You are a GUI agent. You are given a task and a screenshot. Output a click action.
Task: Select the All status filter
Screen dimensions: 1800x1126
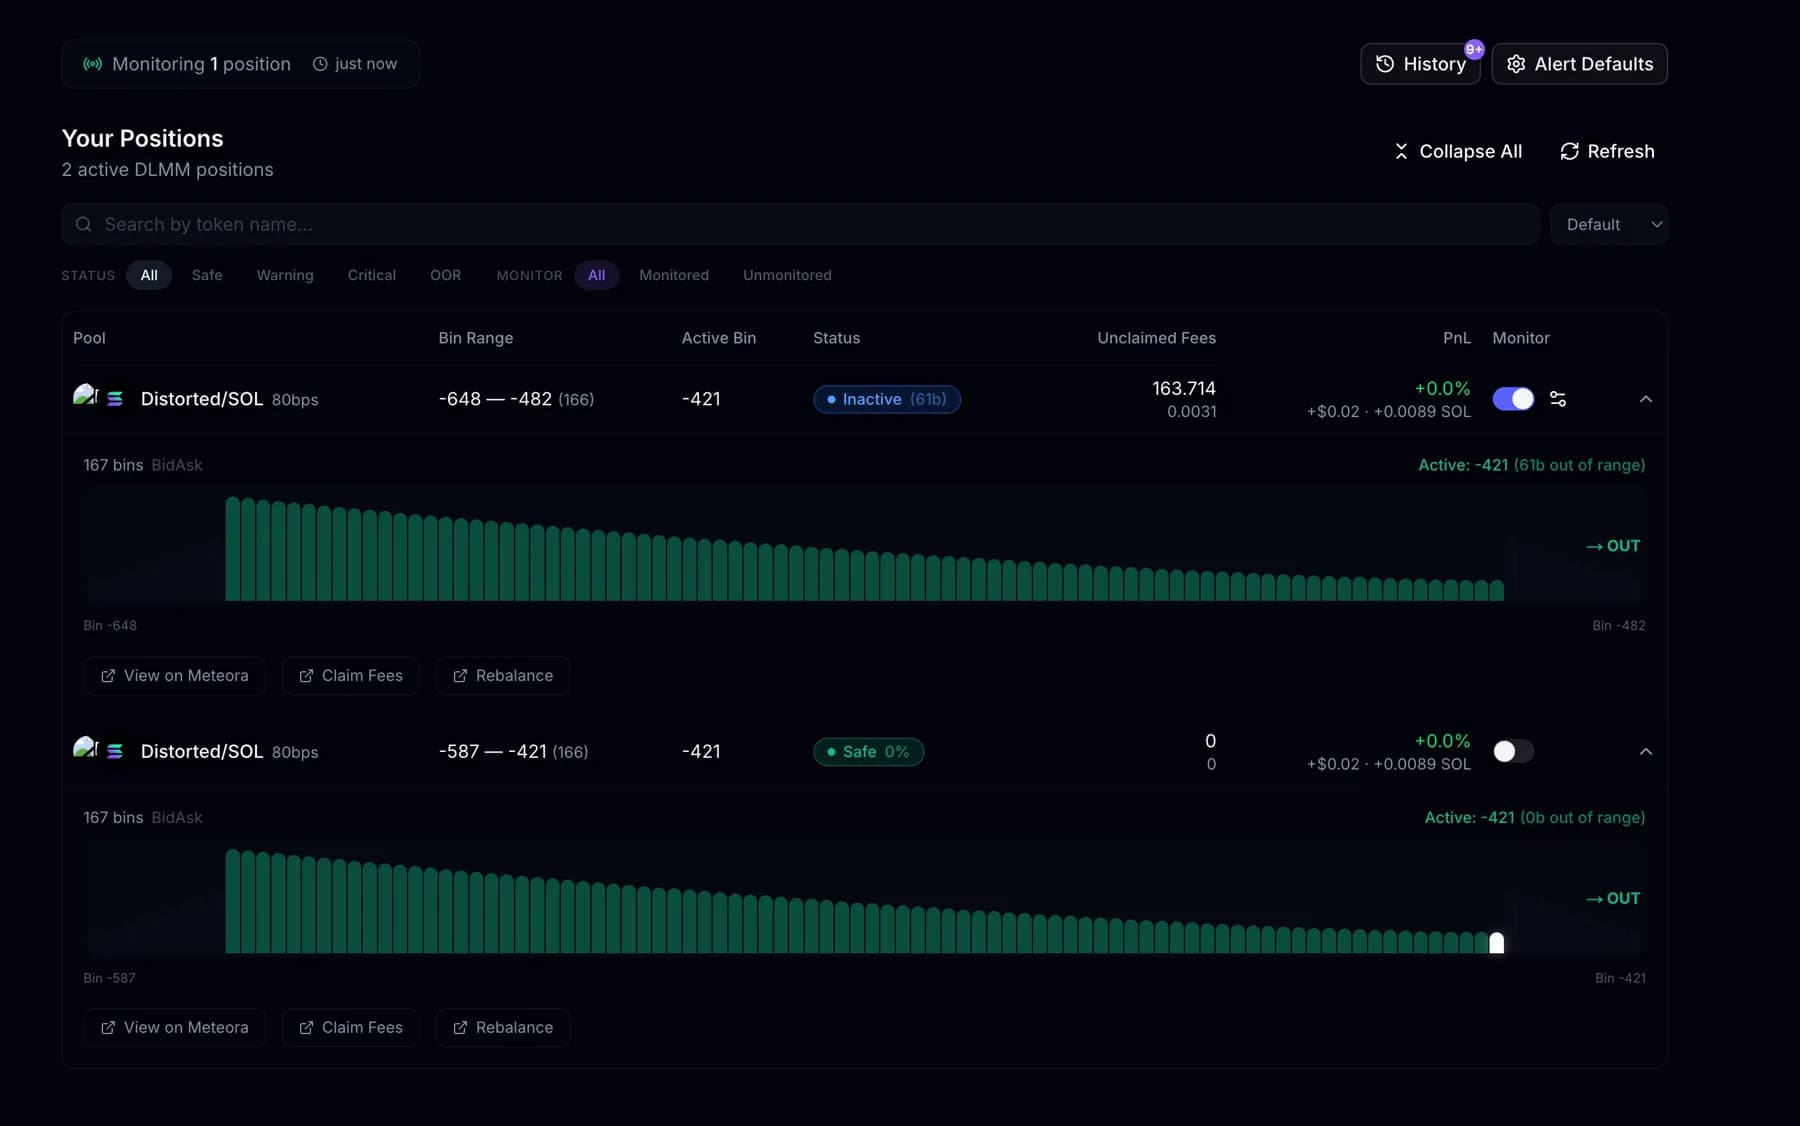(x=149, y=275)
